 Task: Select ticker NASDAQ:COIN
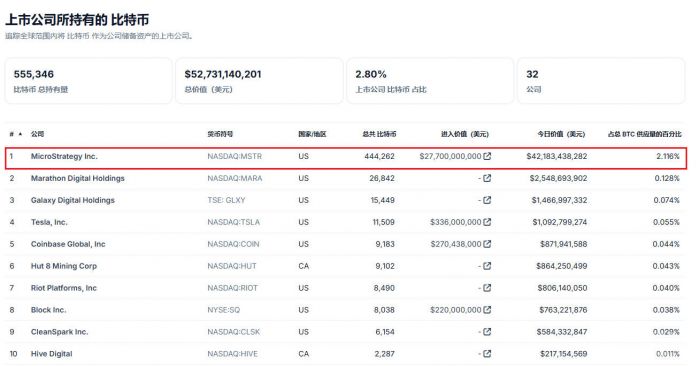(x=233, y=244)
